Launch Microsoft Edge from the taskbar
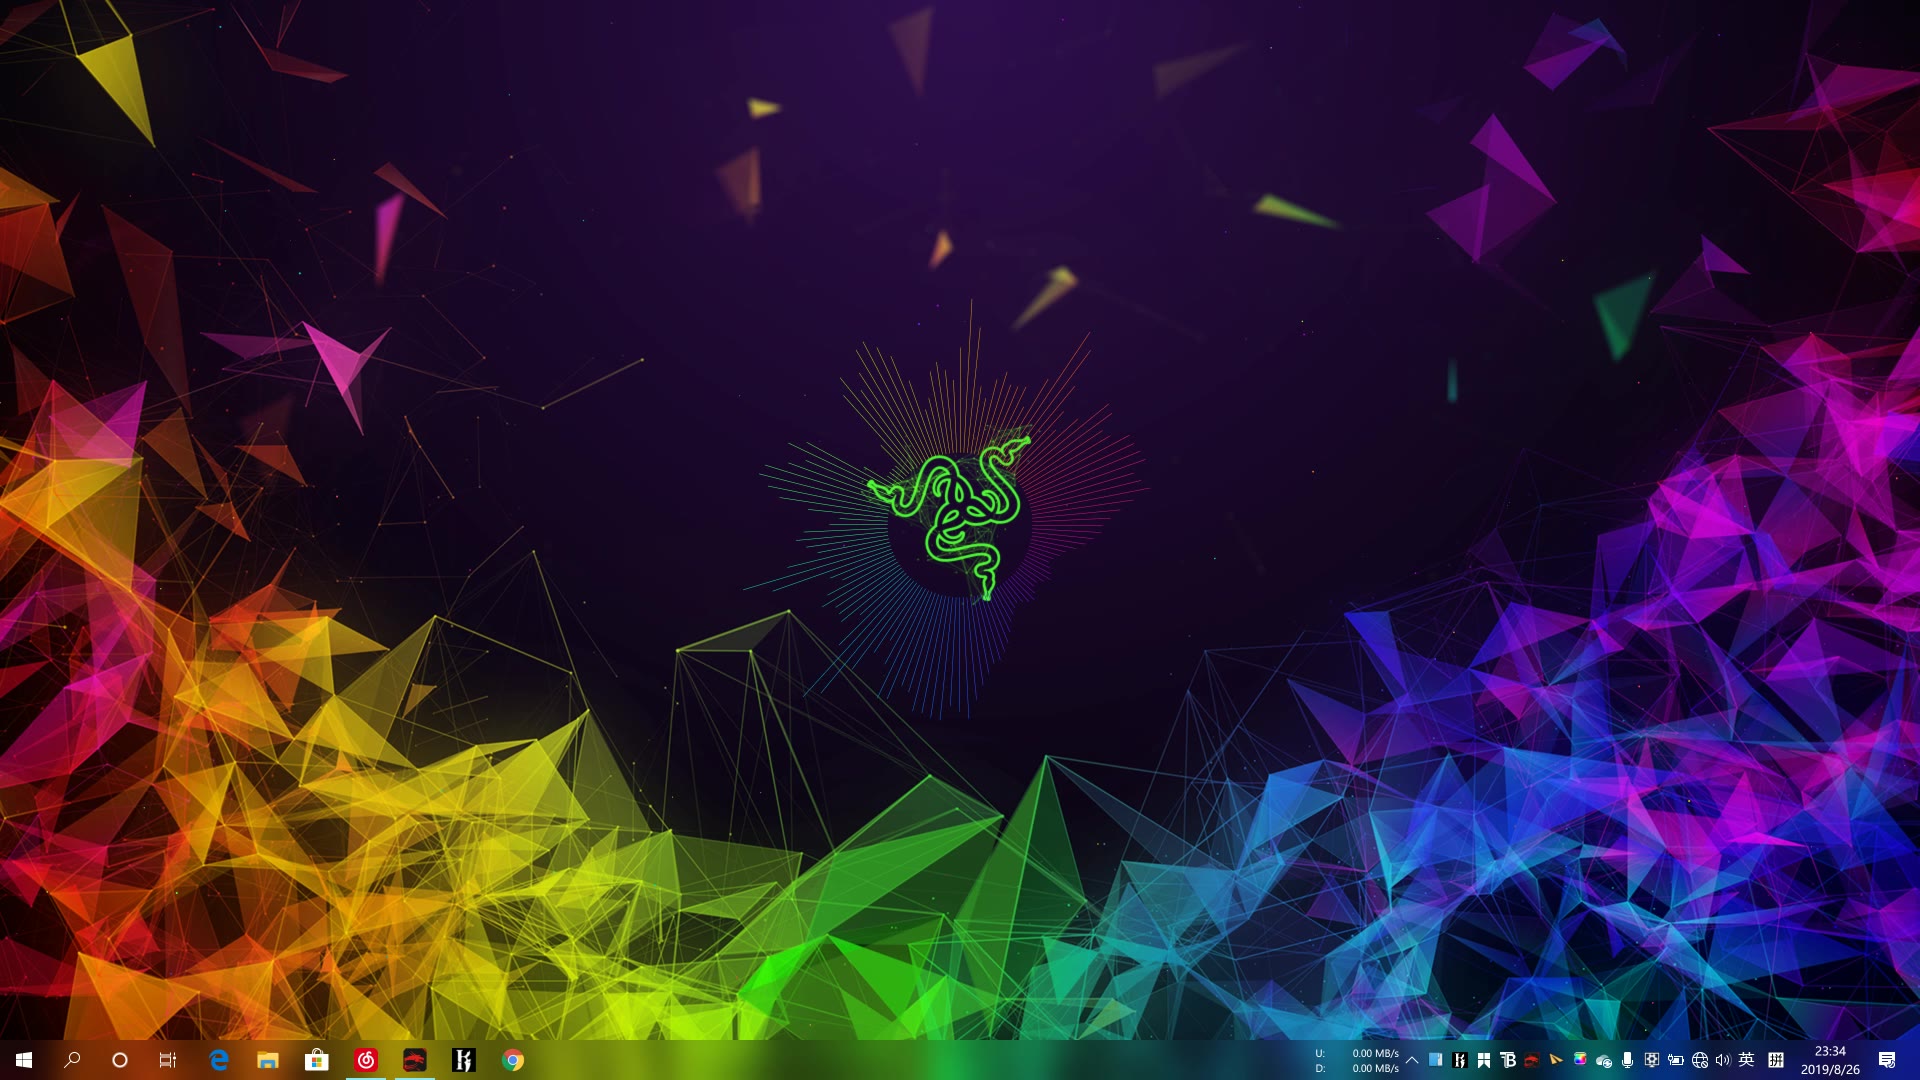The width and height of the screenshot is (1920, 1080). pos(216,1060)
